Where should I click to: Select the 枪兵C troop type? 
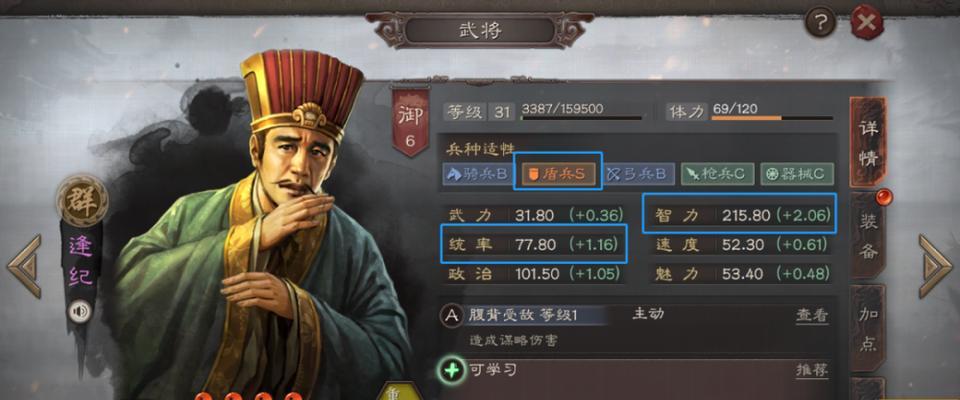pyautogui.click(x=718, y=174)
